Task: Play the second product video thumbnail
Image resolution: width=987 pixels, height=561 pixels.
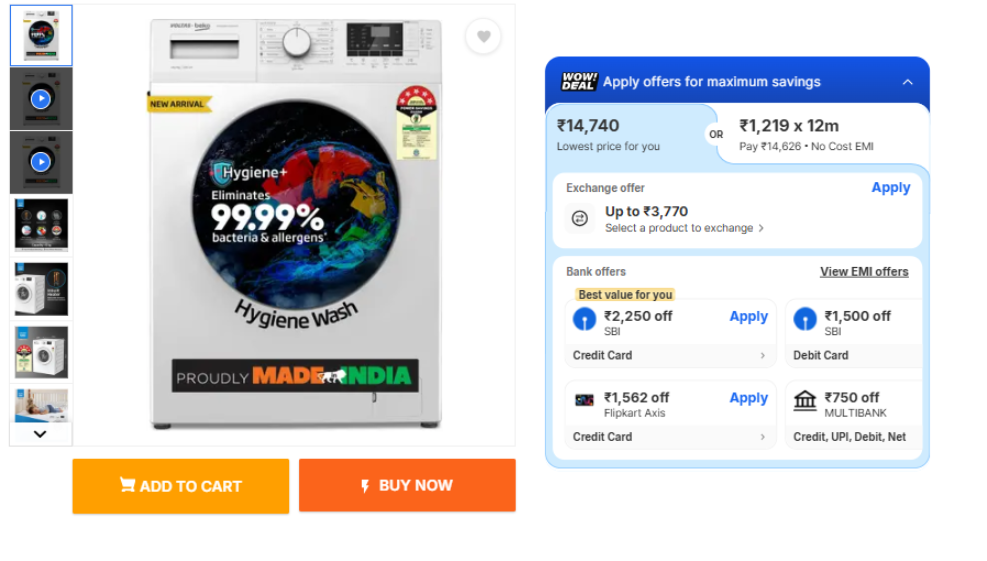Action: (40, 162)
